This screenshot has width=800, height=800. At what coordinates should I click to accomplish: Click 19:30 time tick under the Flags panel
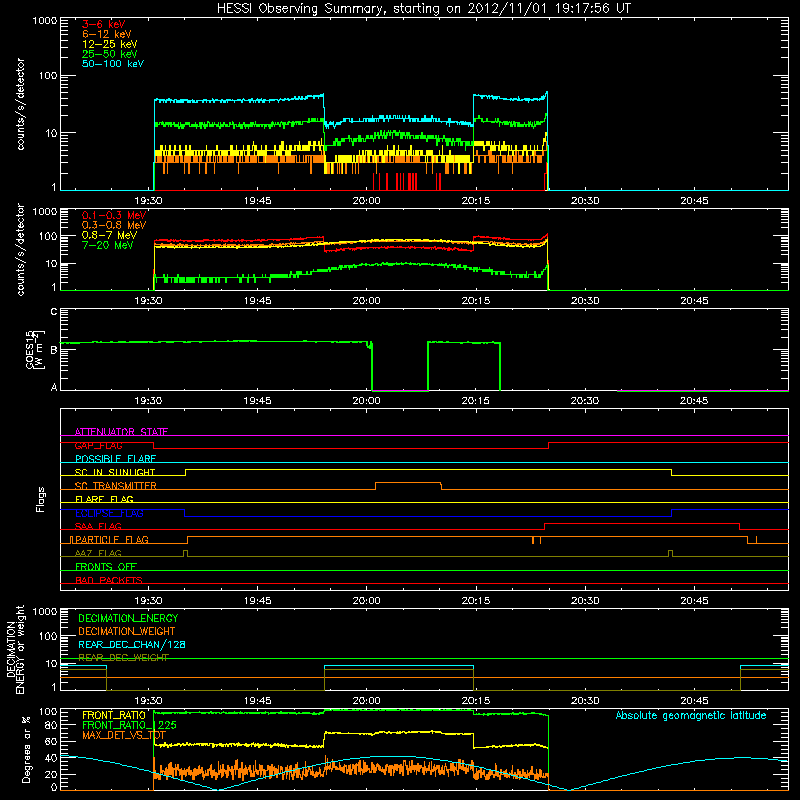[148, 601]
